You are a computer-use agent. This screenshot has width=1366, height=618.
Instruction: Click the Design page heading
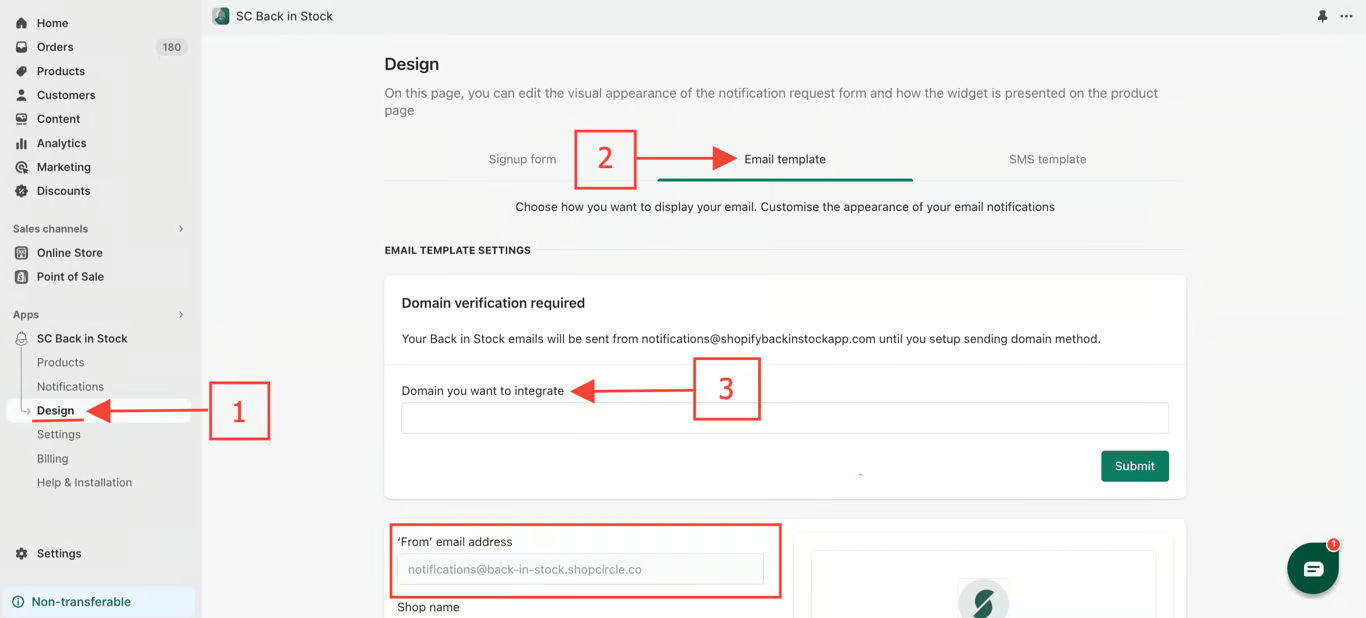pyautogui.click(x=412, y=64)
